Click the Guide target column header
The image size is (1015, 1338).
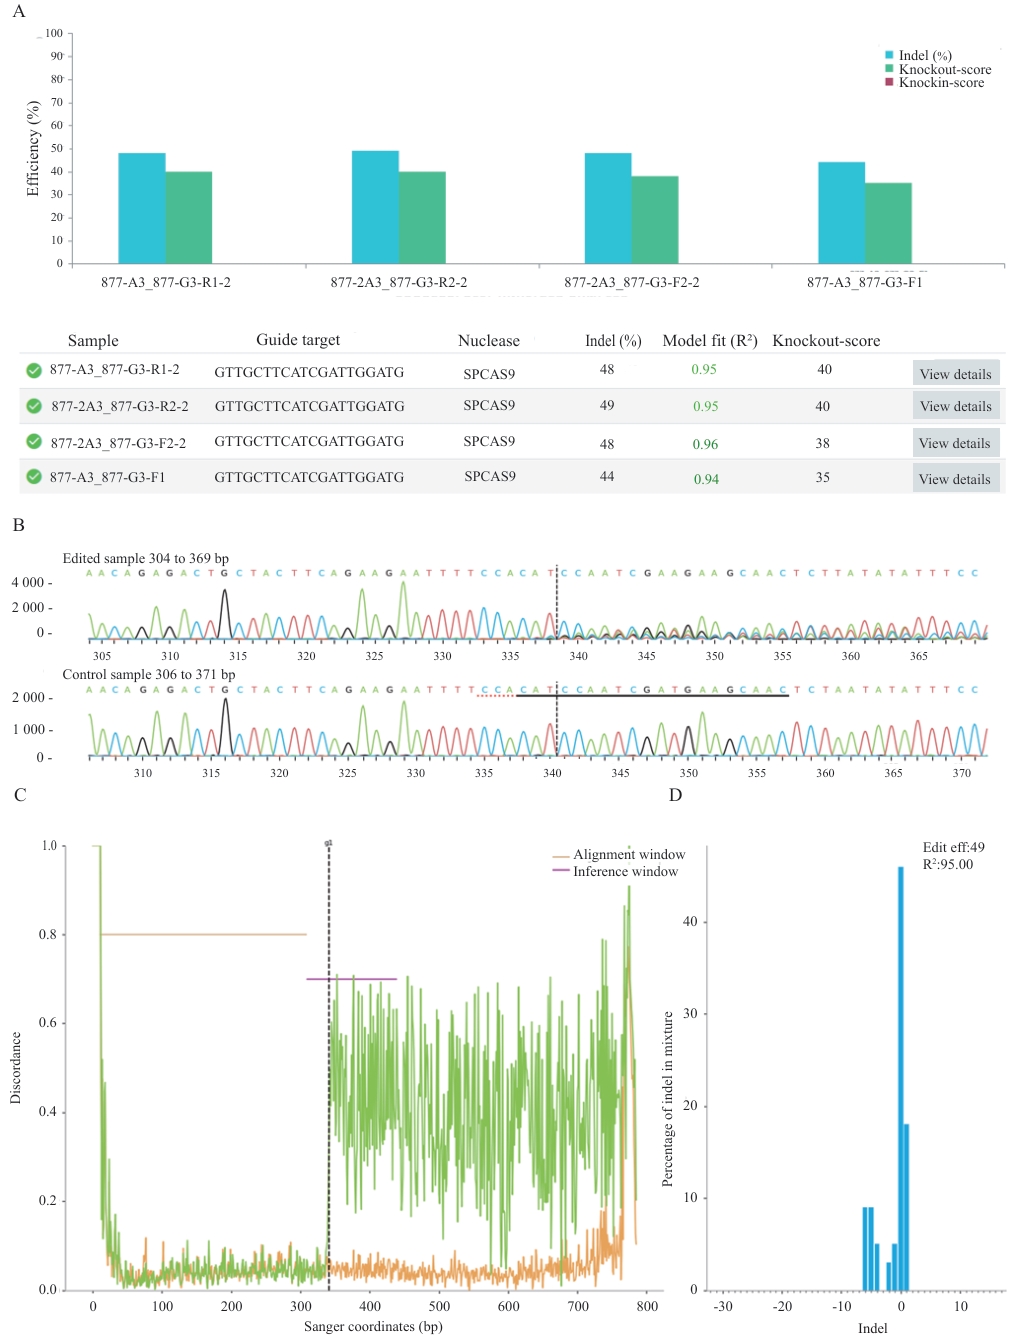coord(298,340)
